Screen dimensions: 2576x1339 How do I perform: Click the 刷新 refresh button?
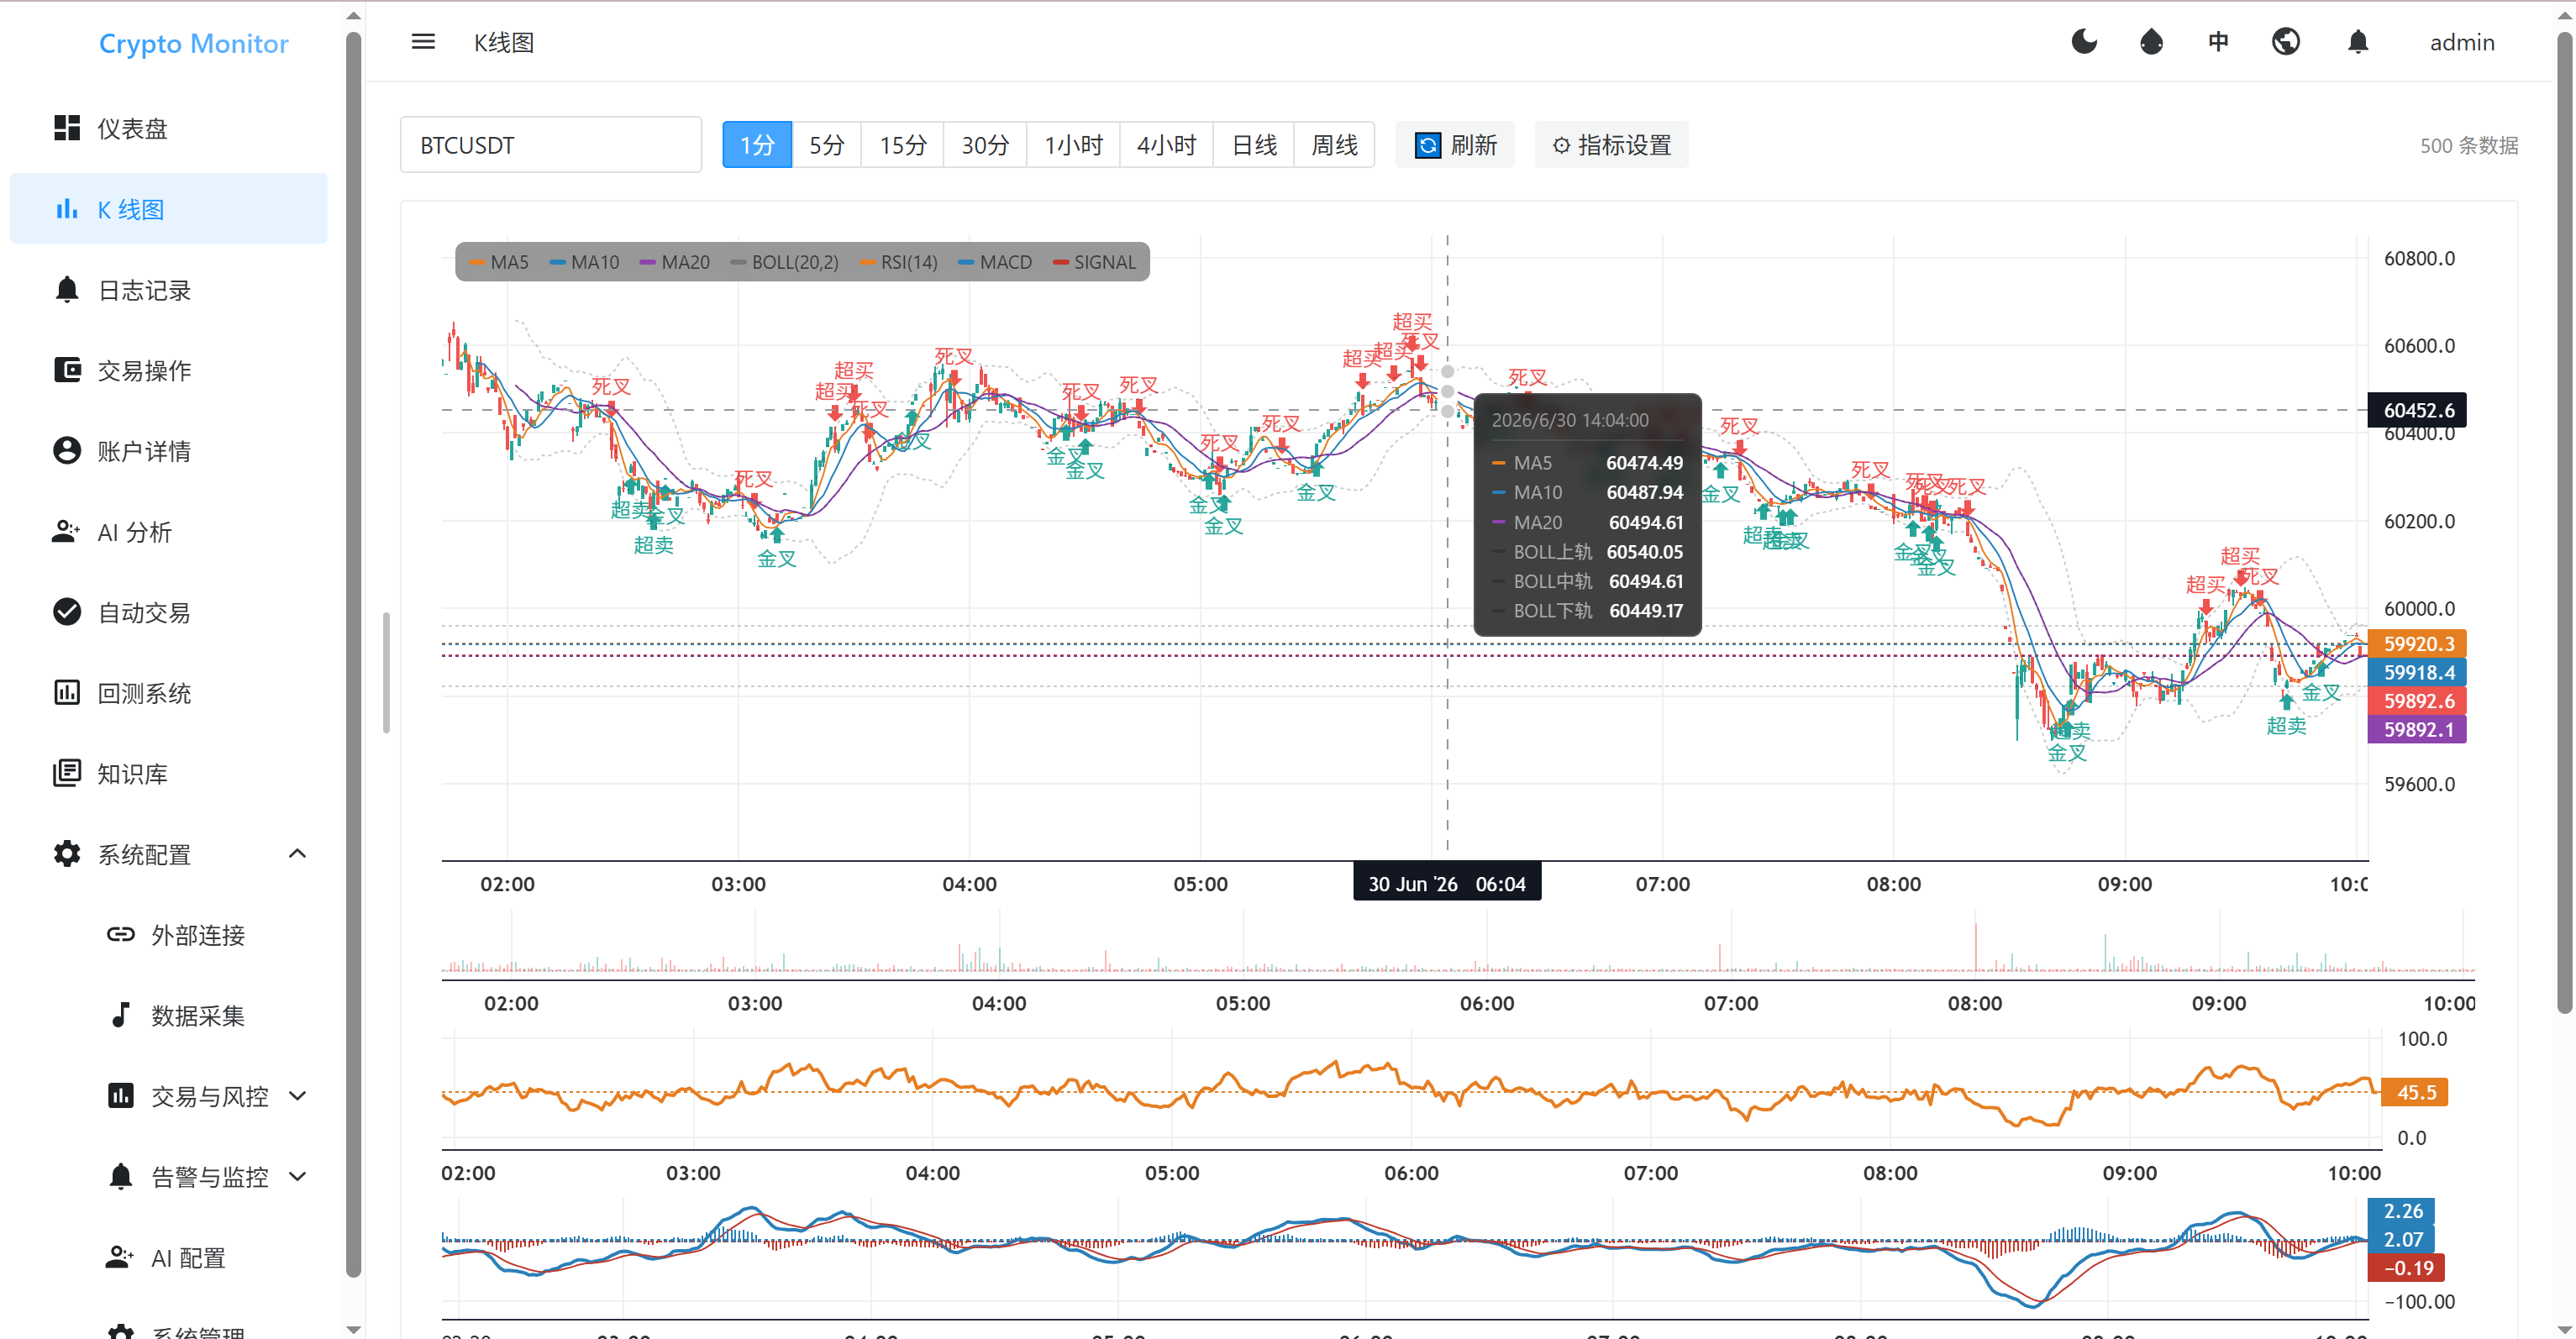coord(1455,145)
